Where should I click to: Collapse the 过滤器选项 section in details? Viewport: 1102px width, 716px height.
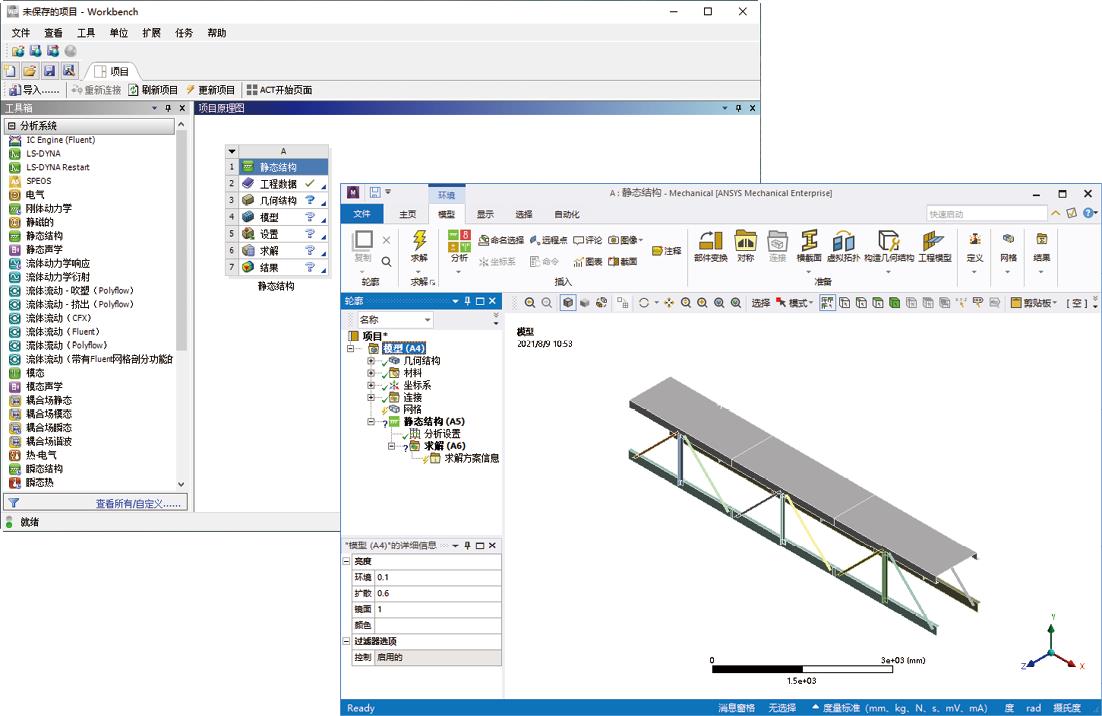[x=346, y=641]
